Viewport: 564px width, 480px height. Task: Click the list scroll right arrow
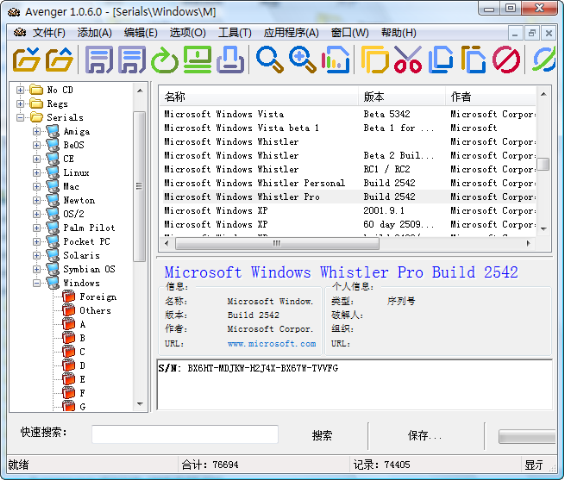tap(528, 243)
